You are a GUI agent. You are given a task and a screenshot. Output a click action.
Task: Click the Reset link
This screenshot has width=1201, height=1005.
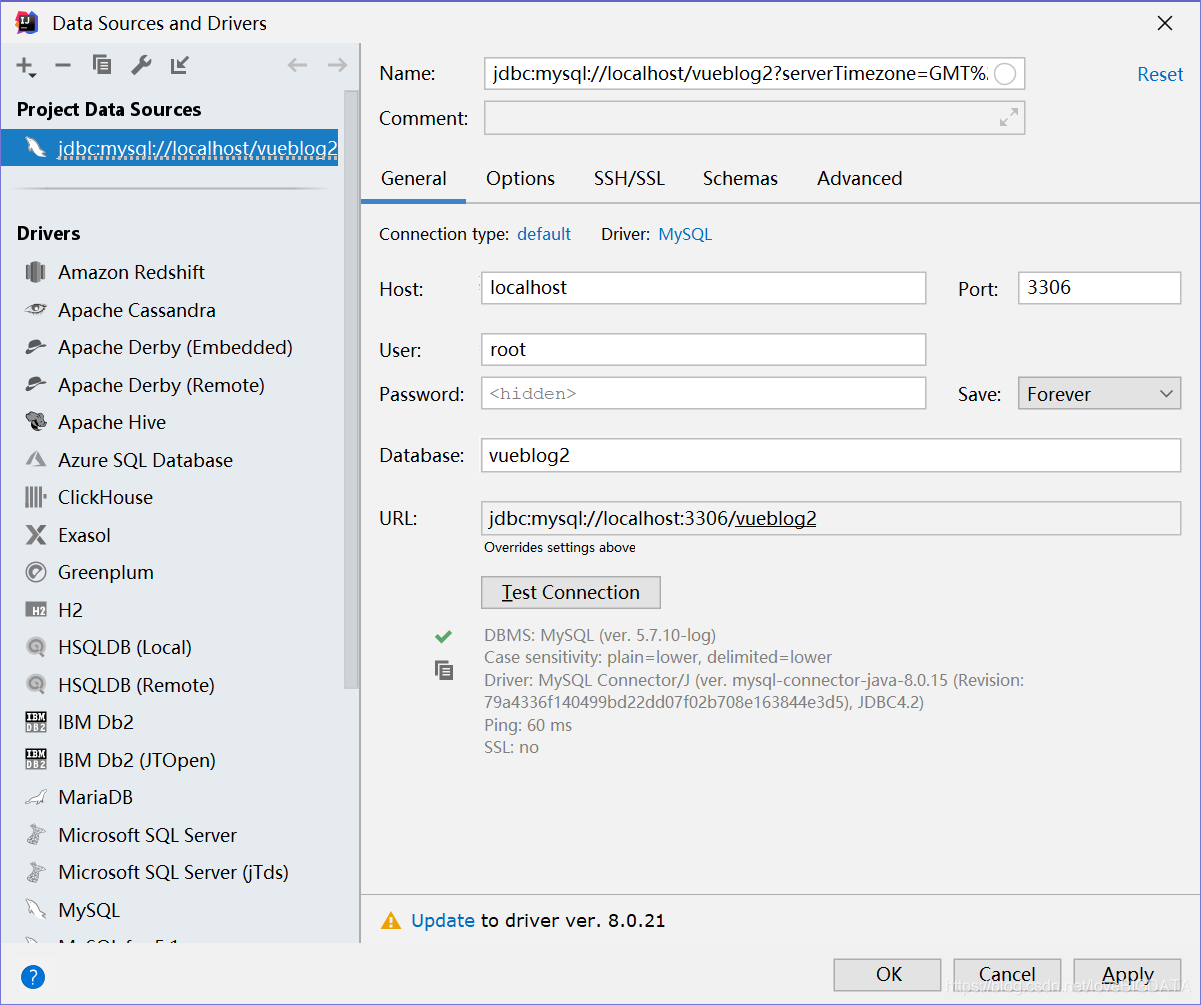tap(1160, 74)
